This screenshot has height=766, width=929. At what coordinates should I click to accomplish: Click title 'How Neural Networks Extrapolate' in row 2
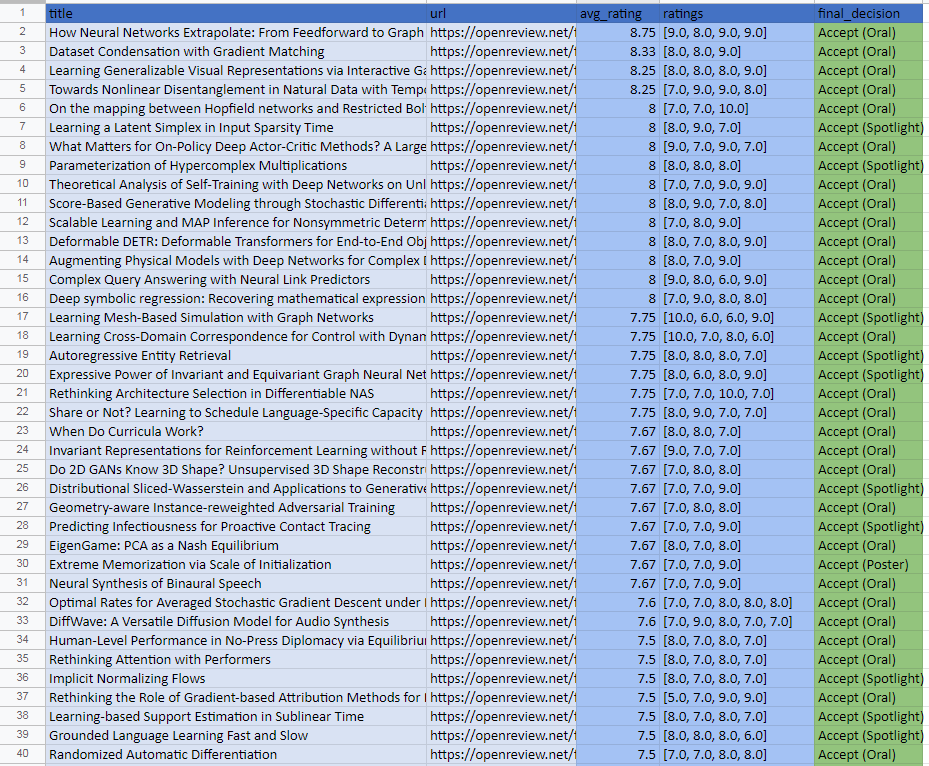coord(236,33)
